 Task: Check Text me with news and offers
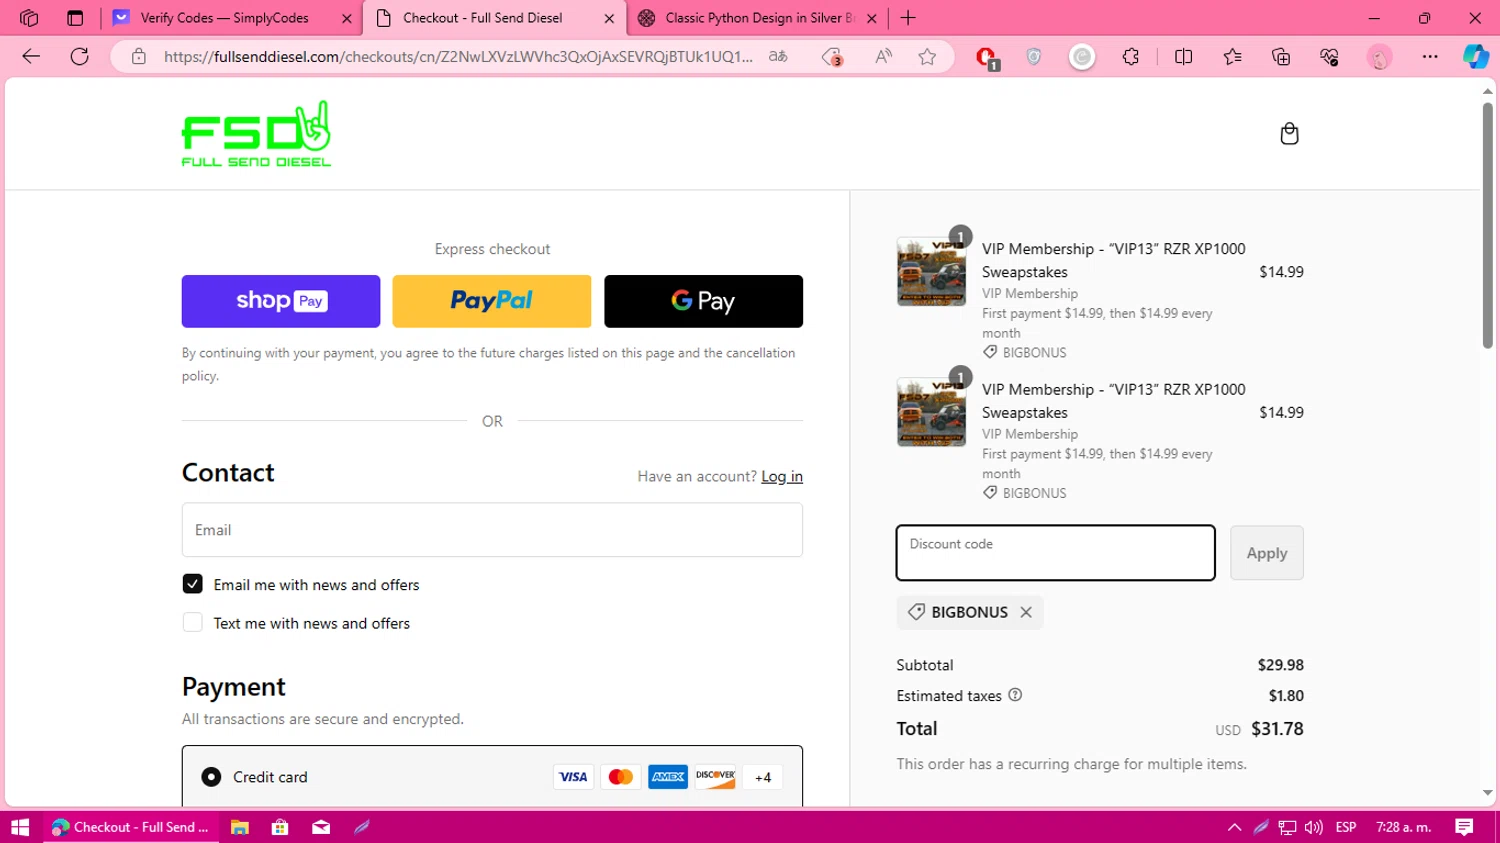[193, 623]
